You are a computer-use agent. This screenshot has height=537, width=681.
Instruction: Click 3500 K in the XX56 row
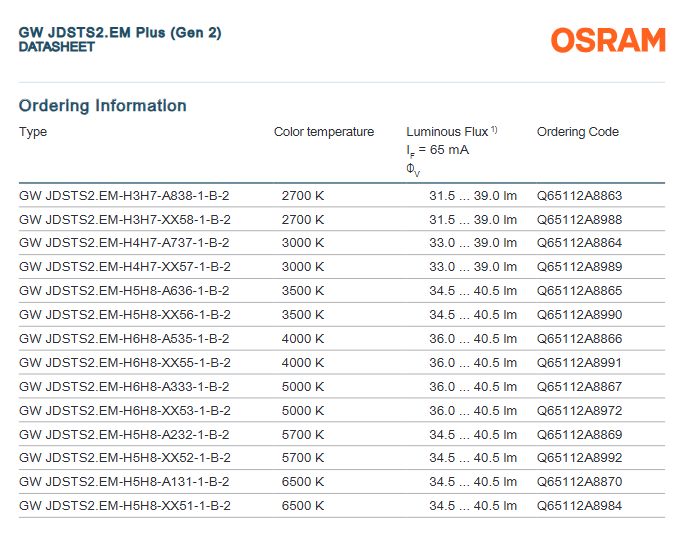click(x=303, y=315)
